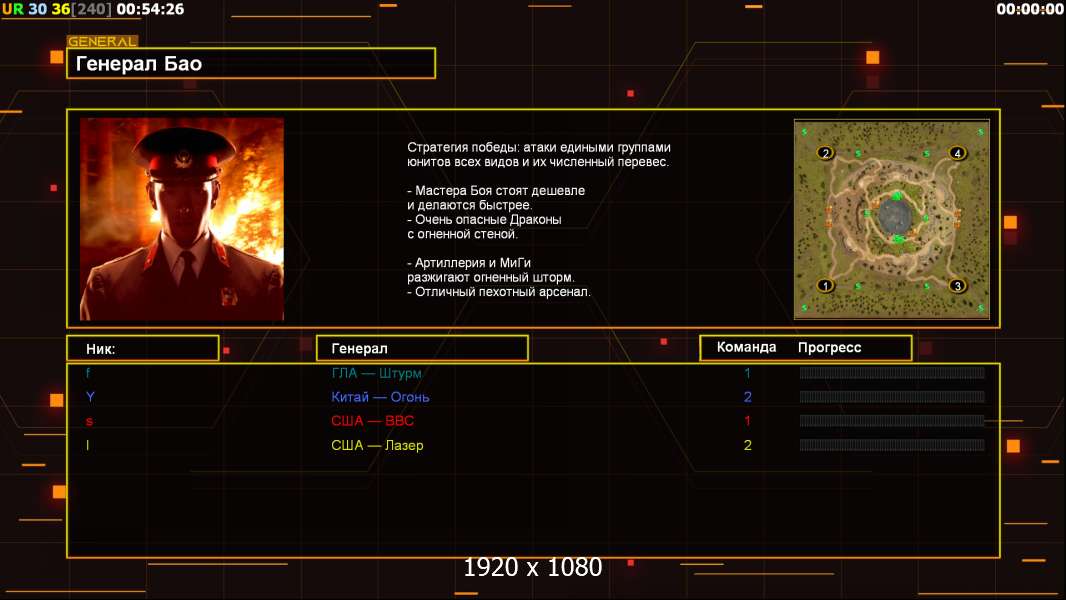The image size is (1066, 600).
Task: Select start position 4 on map
Action: point(957,153)
